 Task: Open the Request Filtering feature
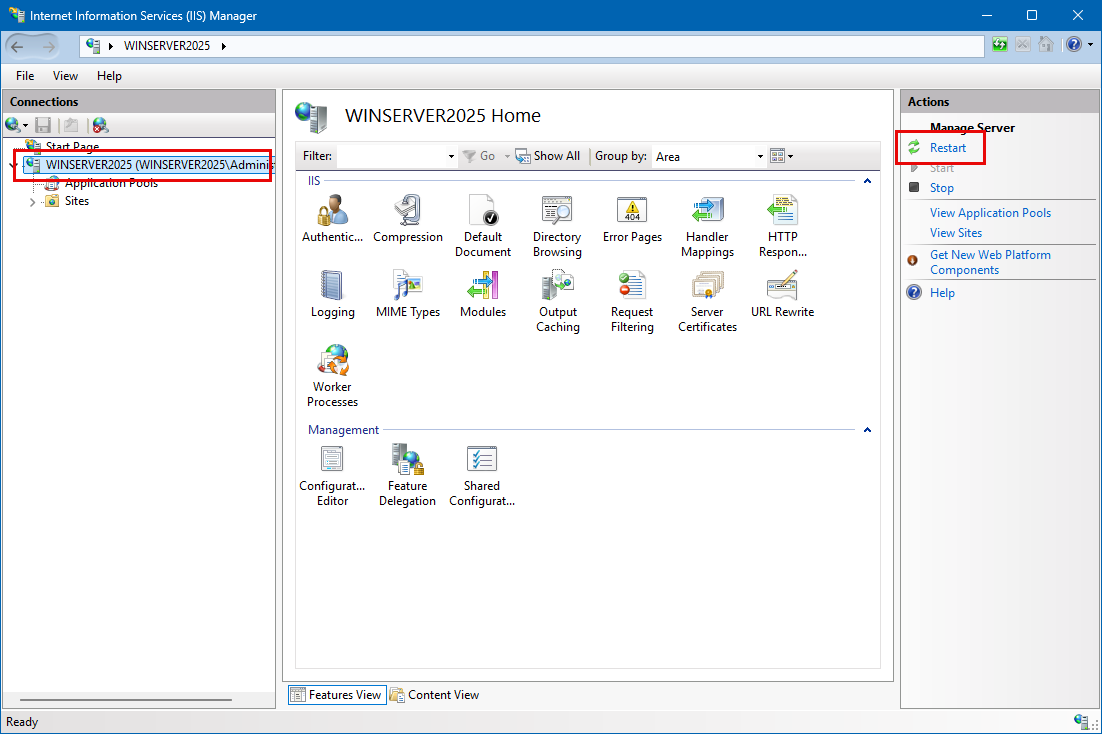[x=632, y=288]
